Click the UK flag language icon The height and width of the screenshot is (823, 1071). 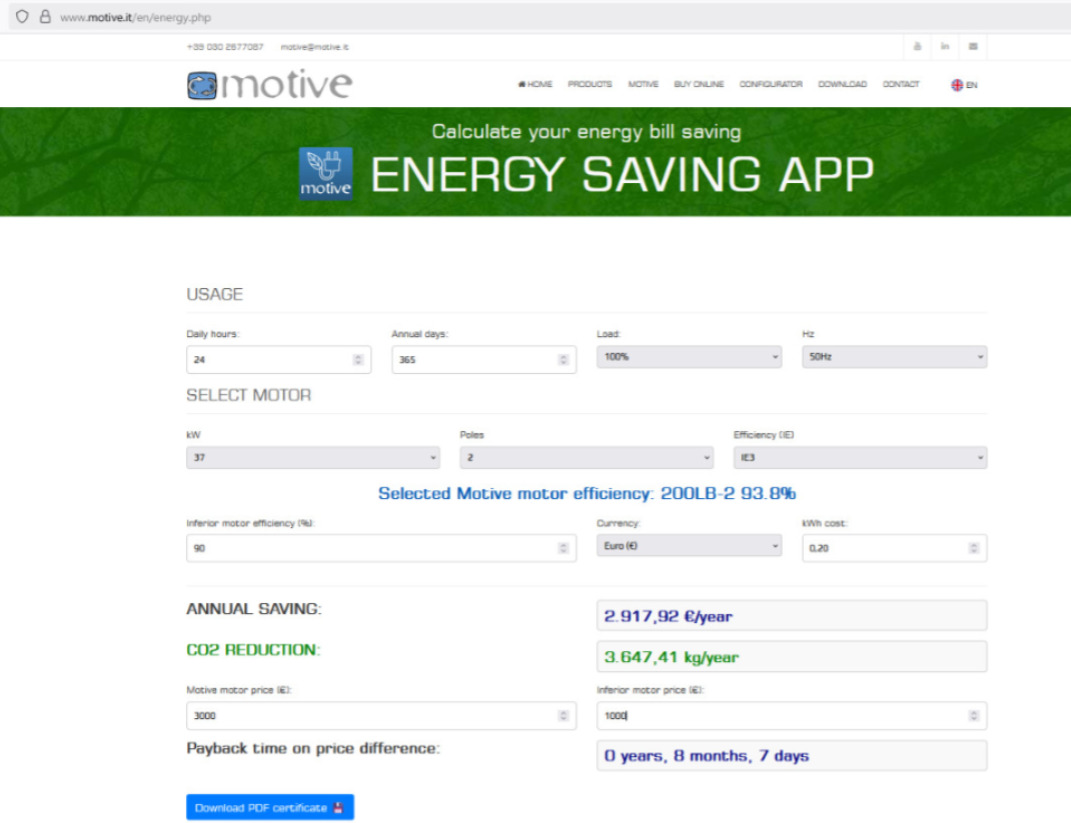(957, 85)
